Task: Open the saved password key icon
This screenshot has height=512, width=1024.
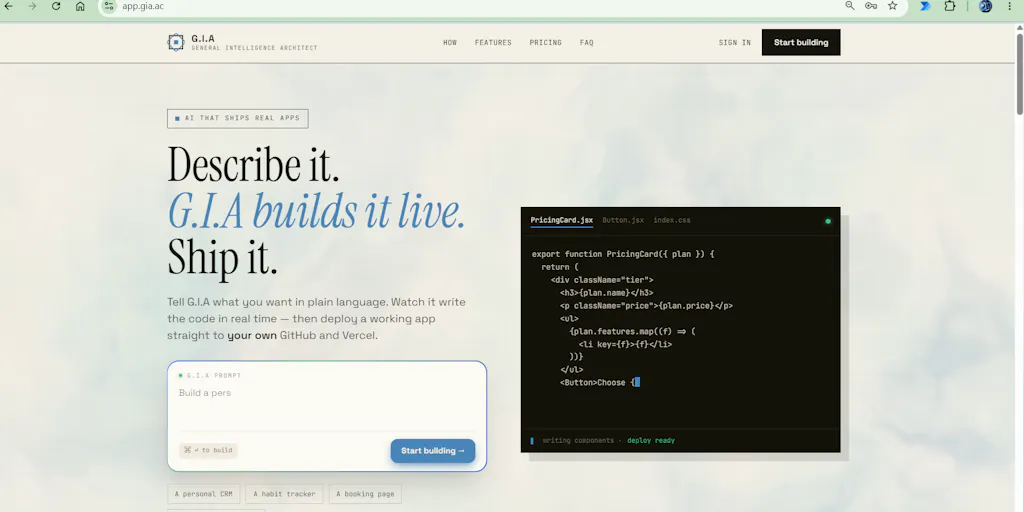Action: tap(871, 6)
